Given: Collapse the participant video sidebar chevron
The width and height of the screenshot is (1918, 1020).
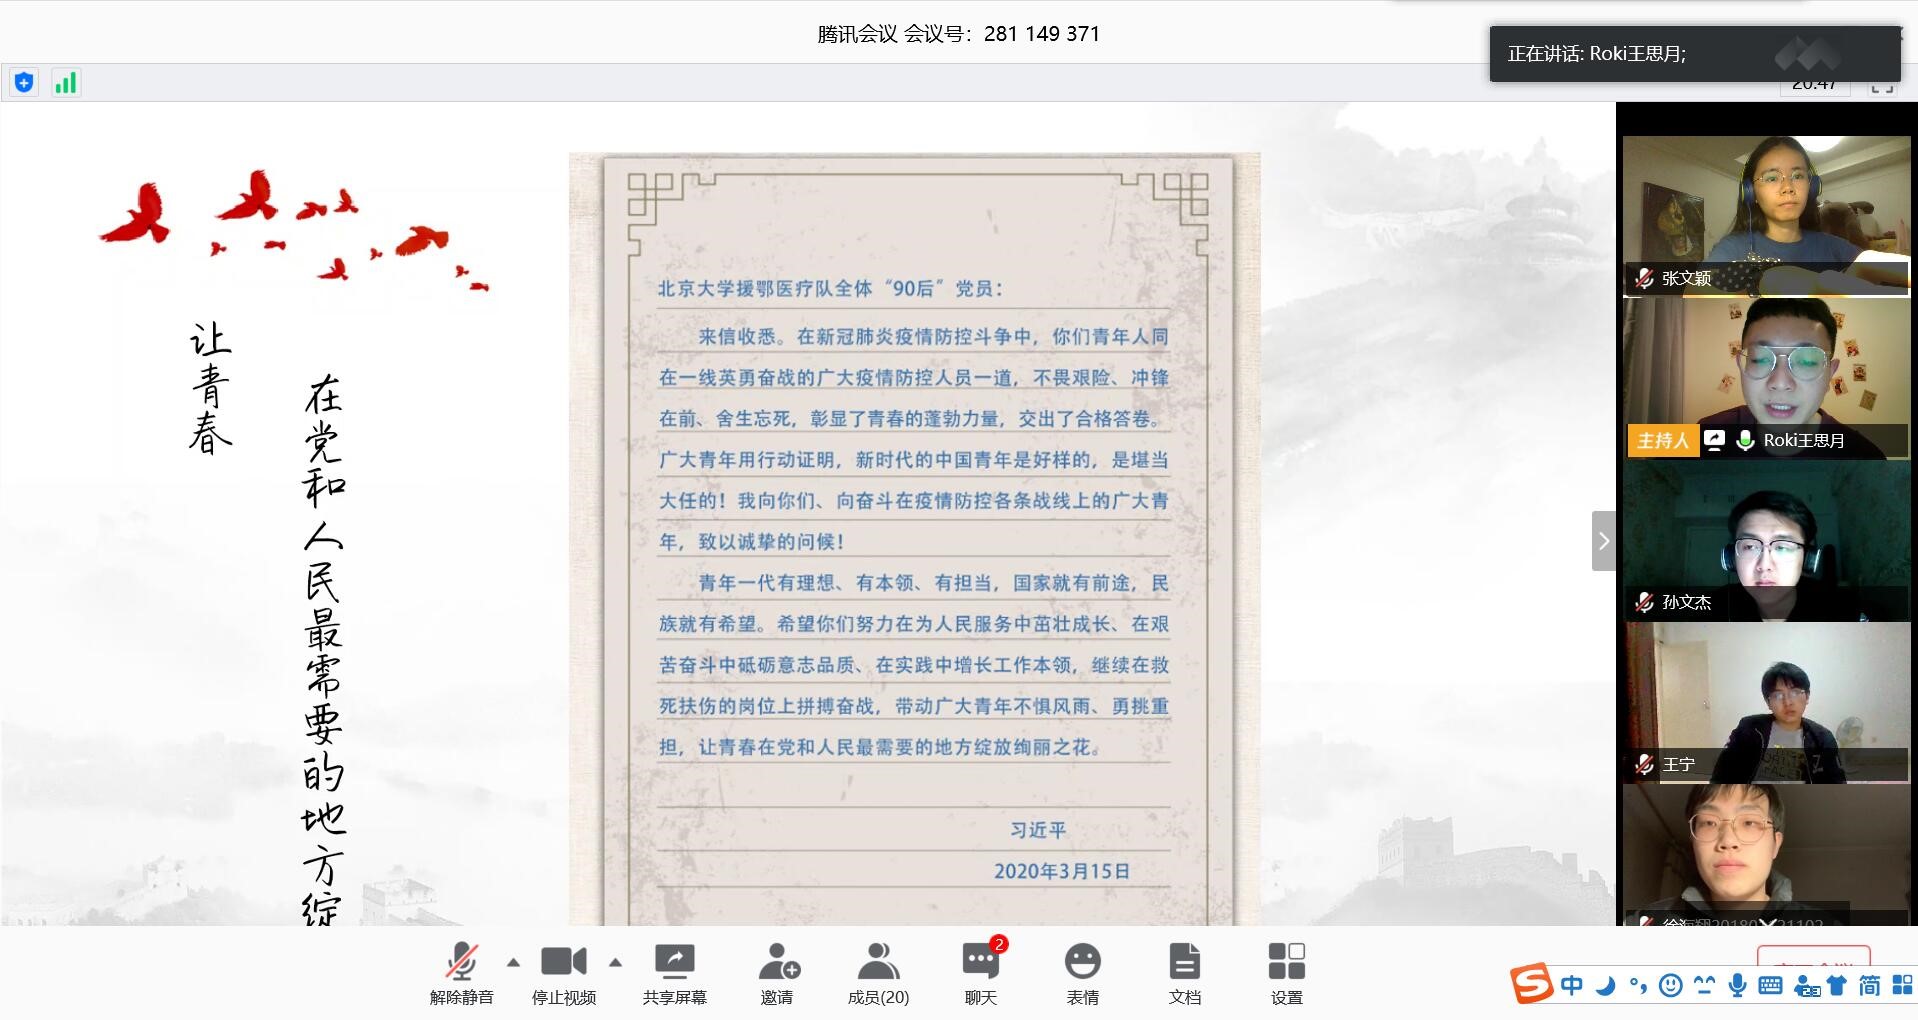Looking at the screenshot, I should coord(1603,541).
